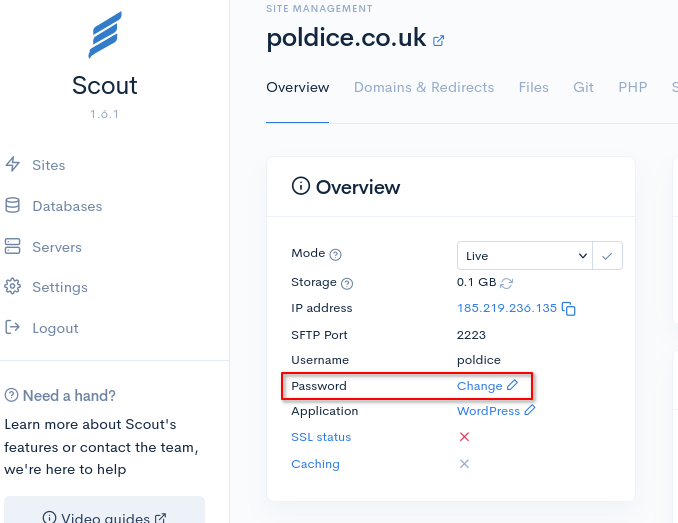This screenshot has height=523, width=678.
Task: Open the Files tab
Action: coord(534,87)
